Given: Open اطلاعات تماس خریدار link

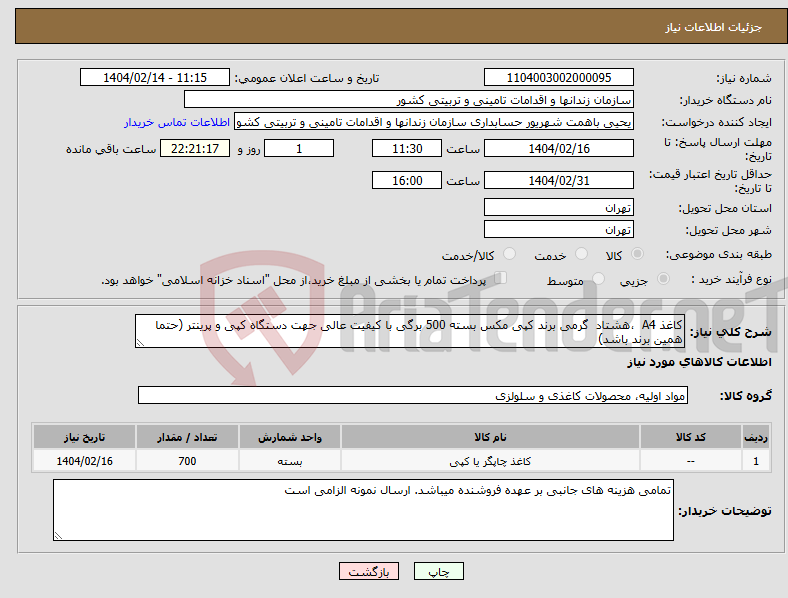Looking at the screenshot, I should click(x=177, y=122).
